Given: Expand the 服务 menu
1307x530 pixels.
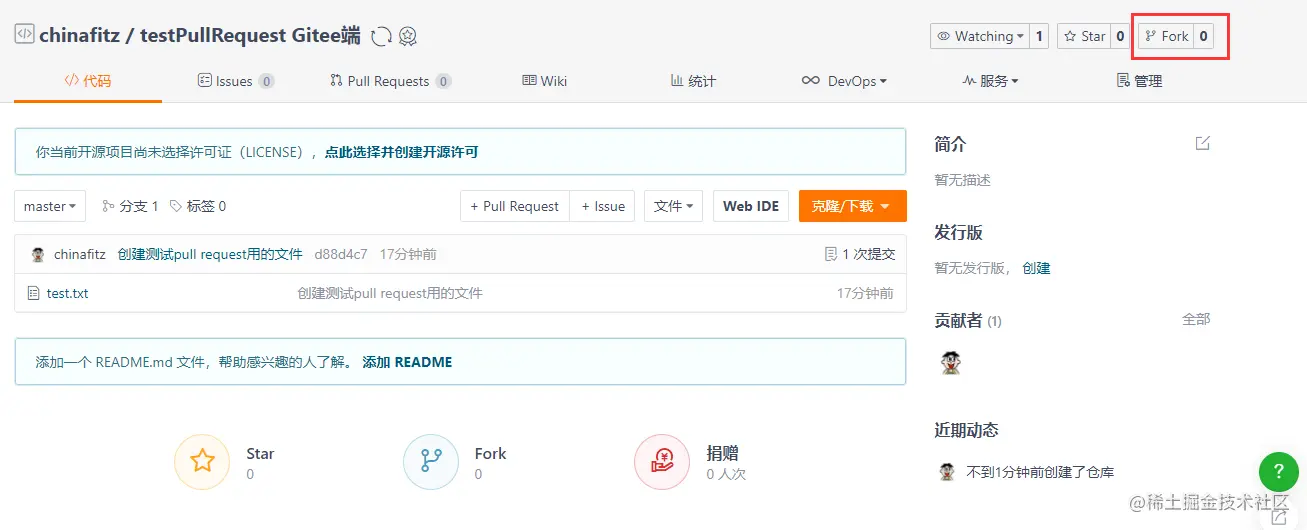Looking at the screenshot, I should click(x=990, y=81).
